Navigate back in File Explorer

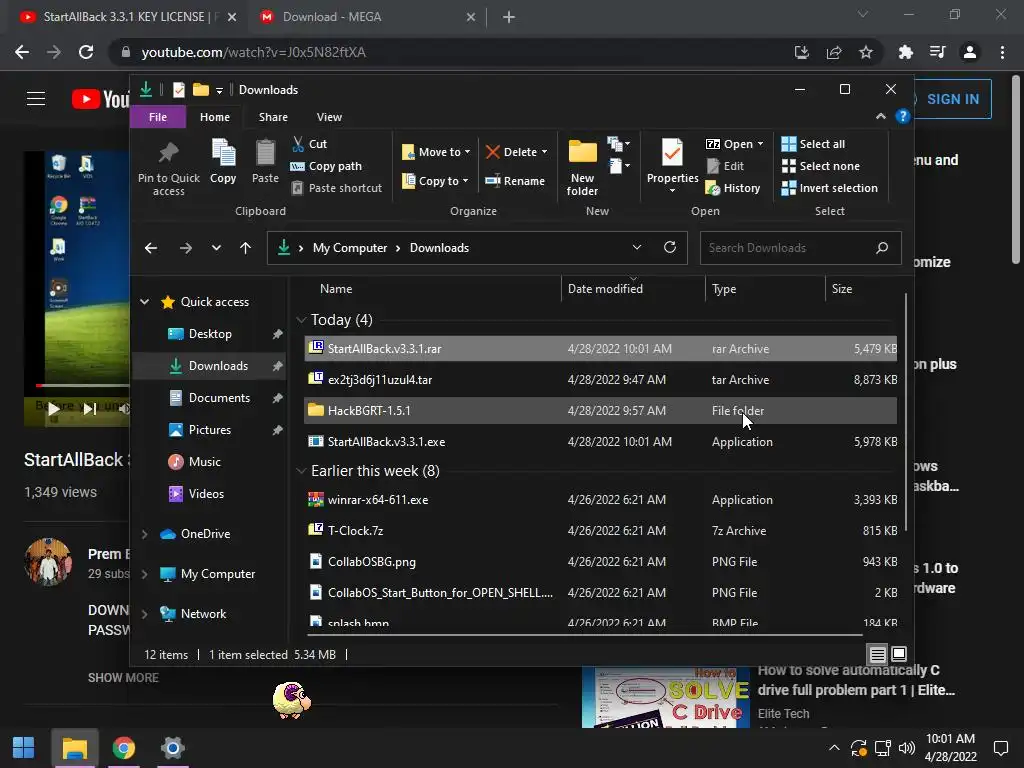click(x=151, y=248)
